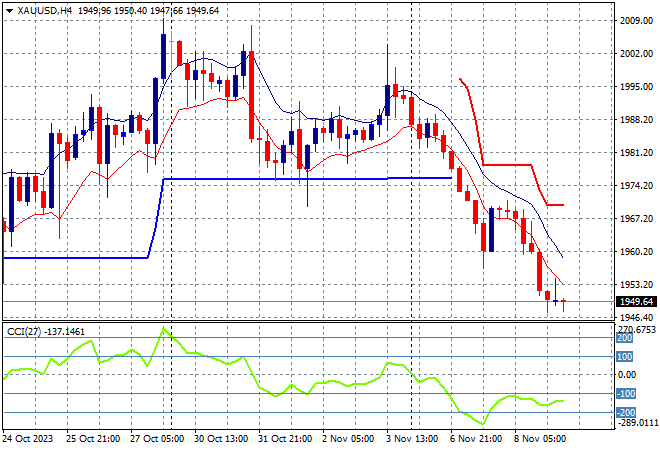
Task: Click the dropdown triangle beside XAUUSD,H4
Action: click(x=9, y=10)
